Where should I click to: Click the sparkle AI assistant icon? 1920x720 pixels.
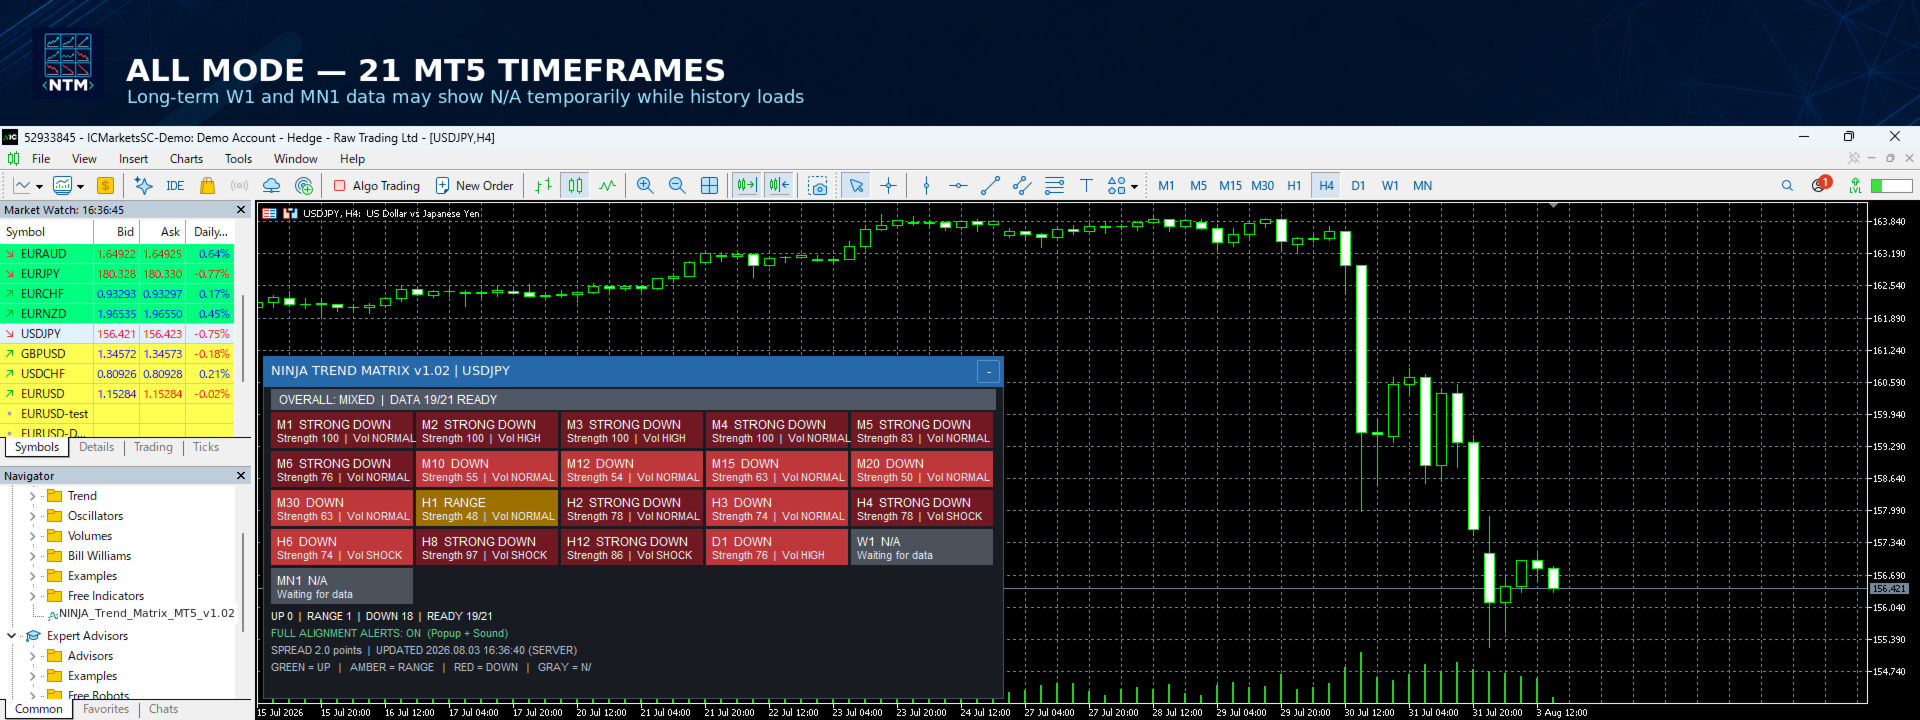(x=143, y=185)
